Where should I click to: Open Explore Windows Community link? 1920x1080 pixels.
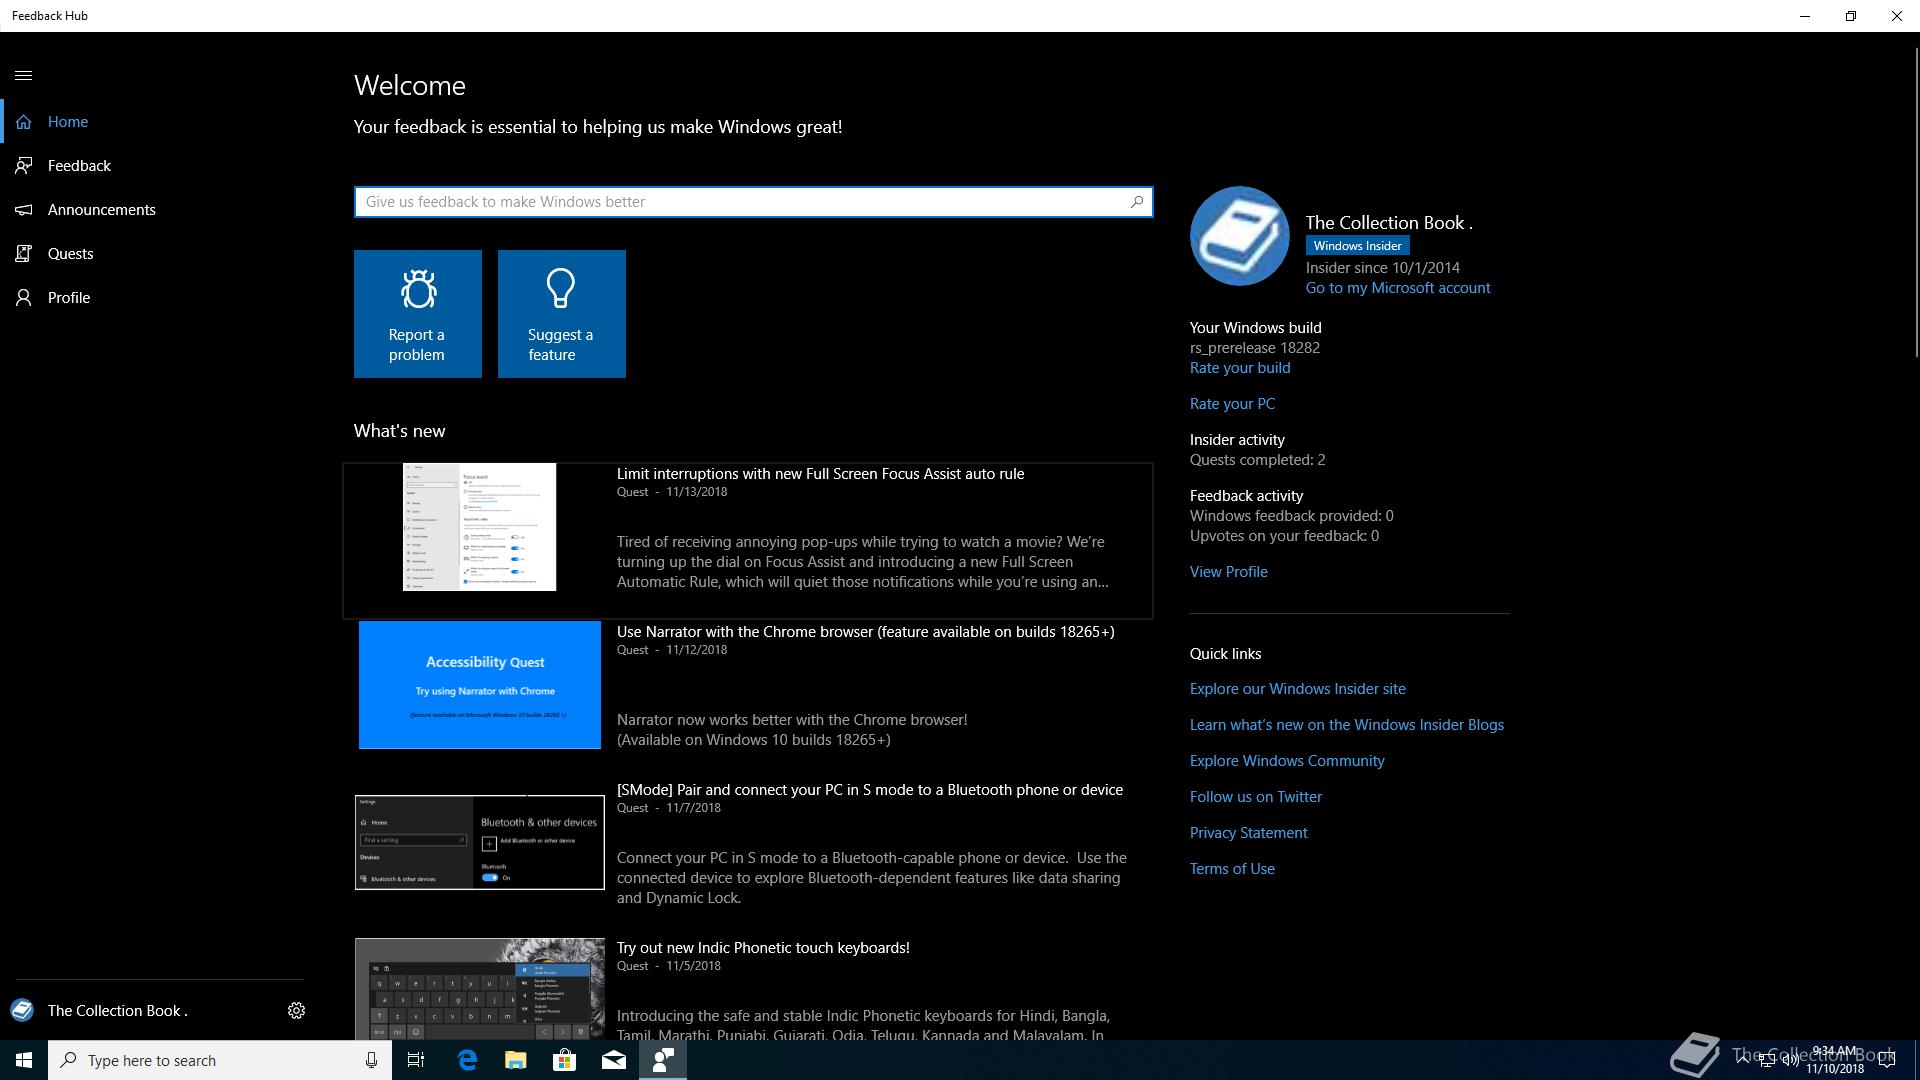click(1287, 761)
